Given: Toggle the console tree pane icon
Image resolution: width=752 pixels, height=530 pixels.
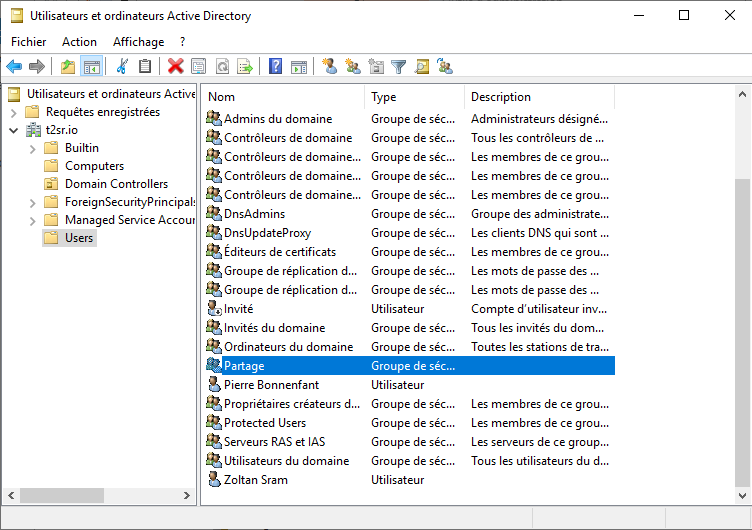Looking at the screenshot, I should coord(92,66).
